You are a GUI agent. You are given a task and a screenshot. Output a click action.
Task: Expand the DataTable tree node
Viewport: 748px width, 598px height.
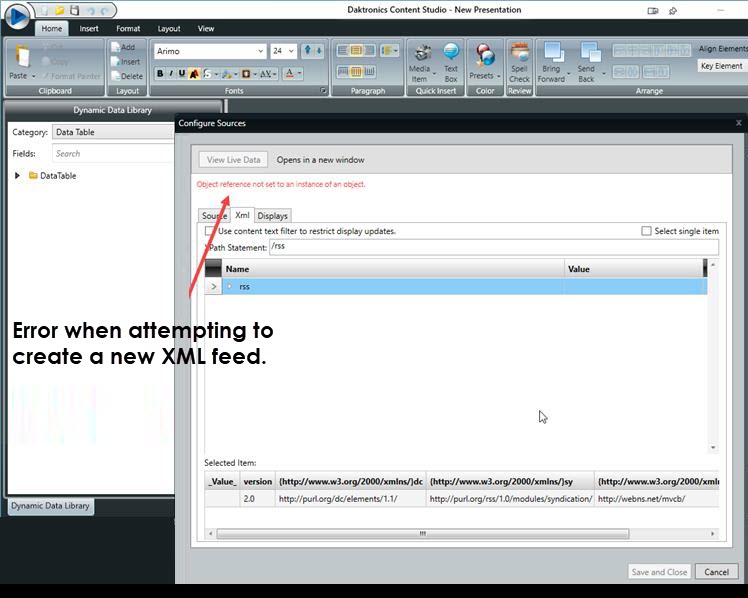tap(17, 176)
